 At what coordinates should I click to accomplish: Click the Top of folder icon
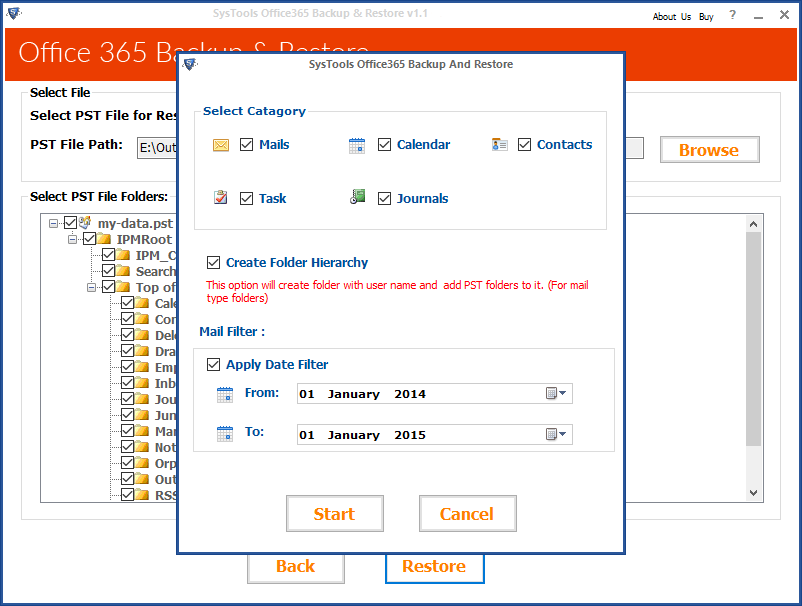pyautogui.click(x=123, y=286)
